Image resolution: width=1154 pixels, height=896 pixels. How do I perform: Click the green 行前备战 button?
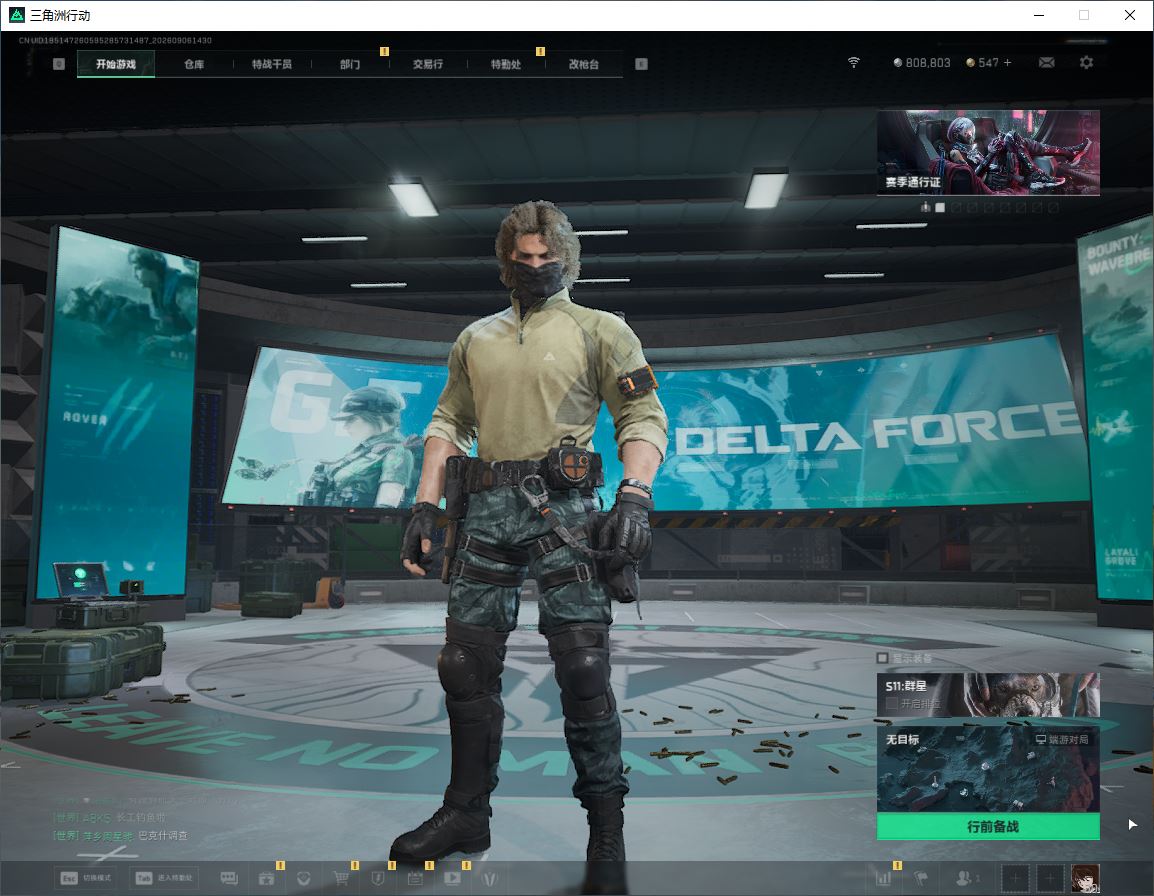click(x=988, y=827)
